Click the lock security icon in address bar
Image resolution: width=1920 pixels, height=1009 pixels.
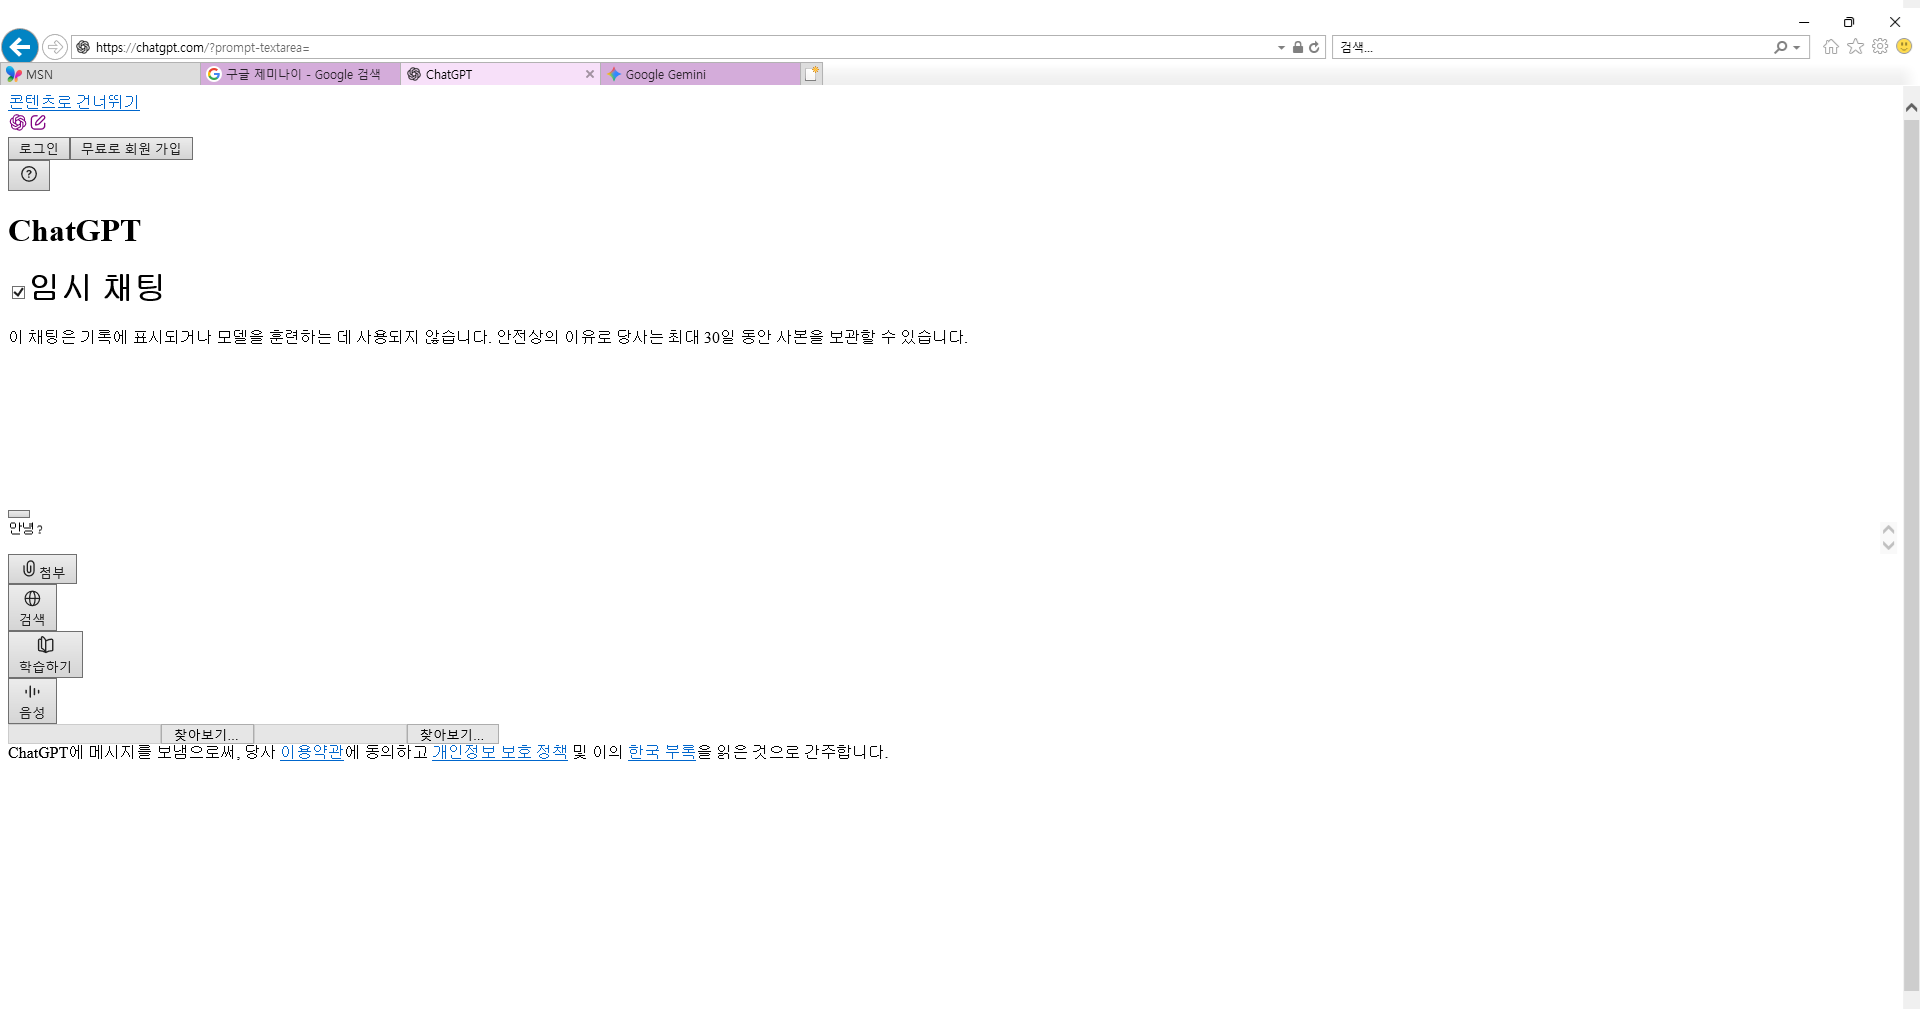tap(1297, 47)
